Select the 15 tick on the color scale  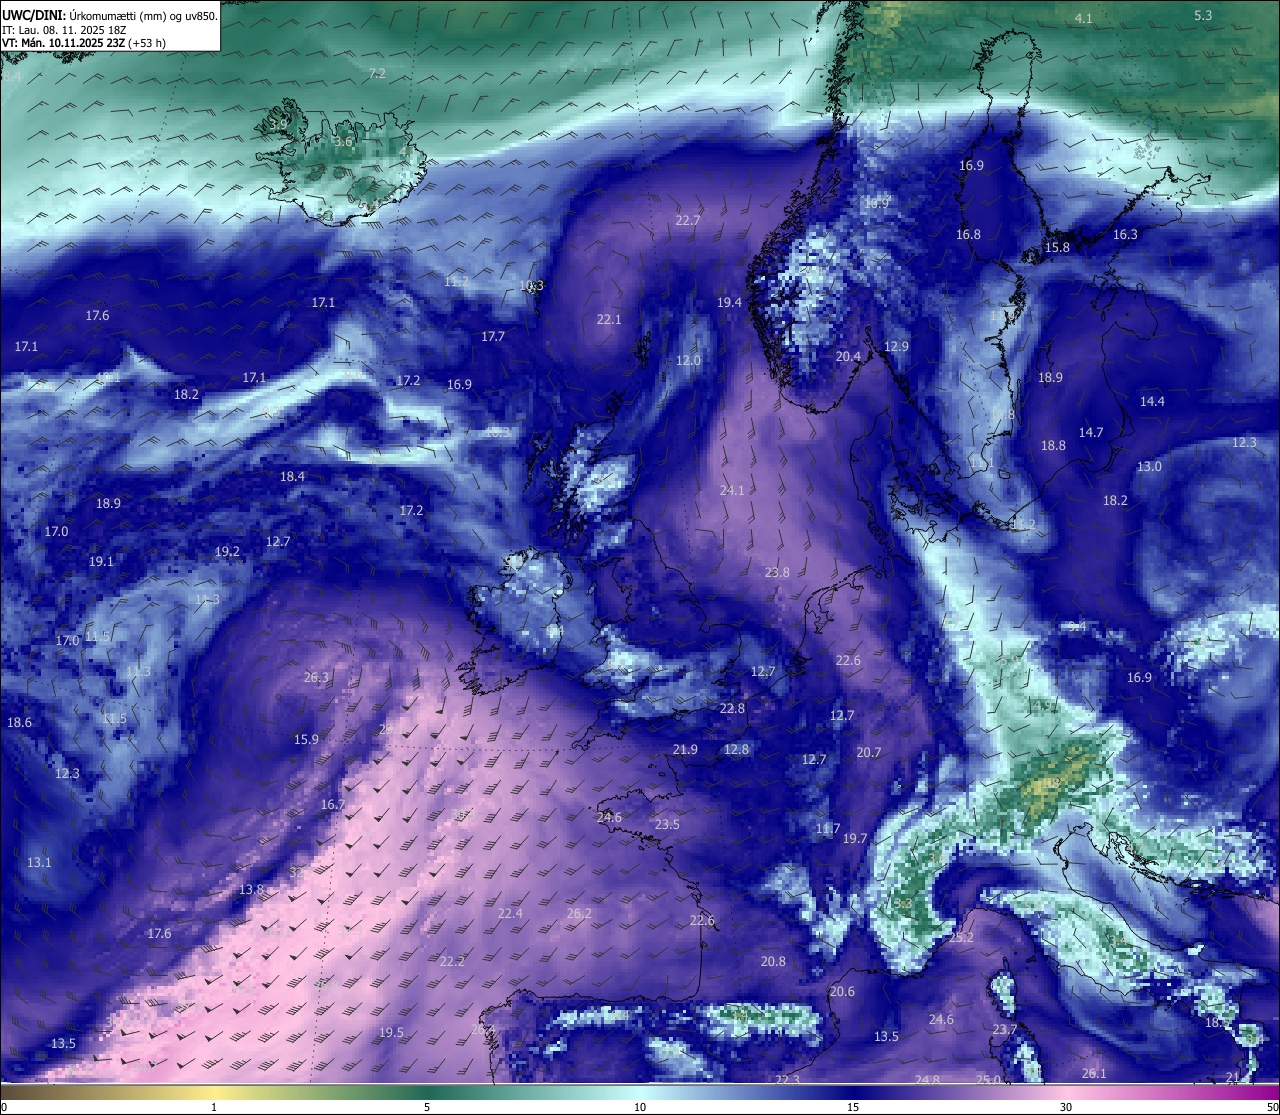[853, 1107]
